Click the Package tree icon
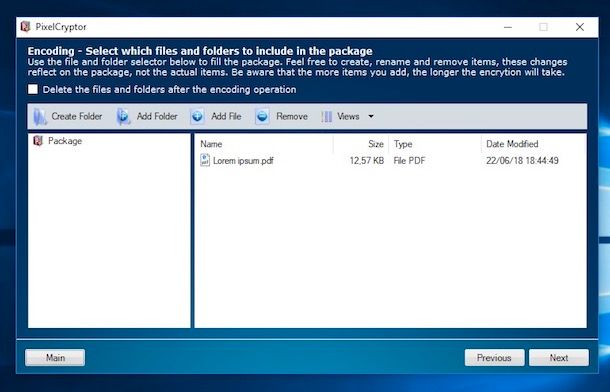 point(38,141)
